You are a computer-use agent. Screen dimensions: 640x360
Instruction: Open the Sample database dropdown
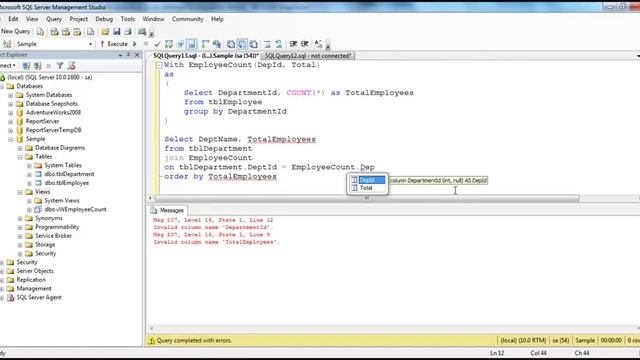(90, 44)
